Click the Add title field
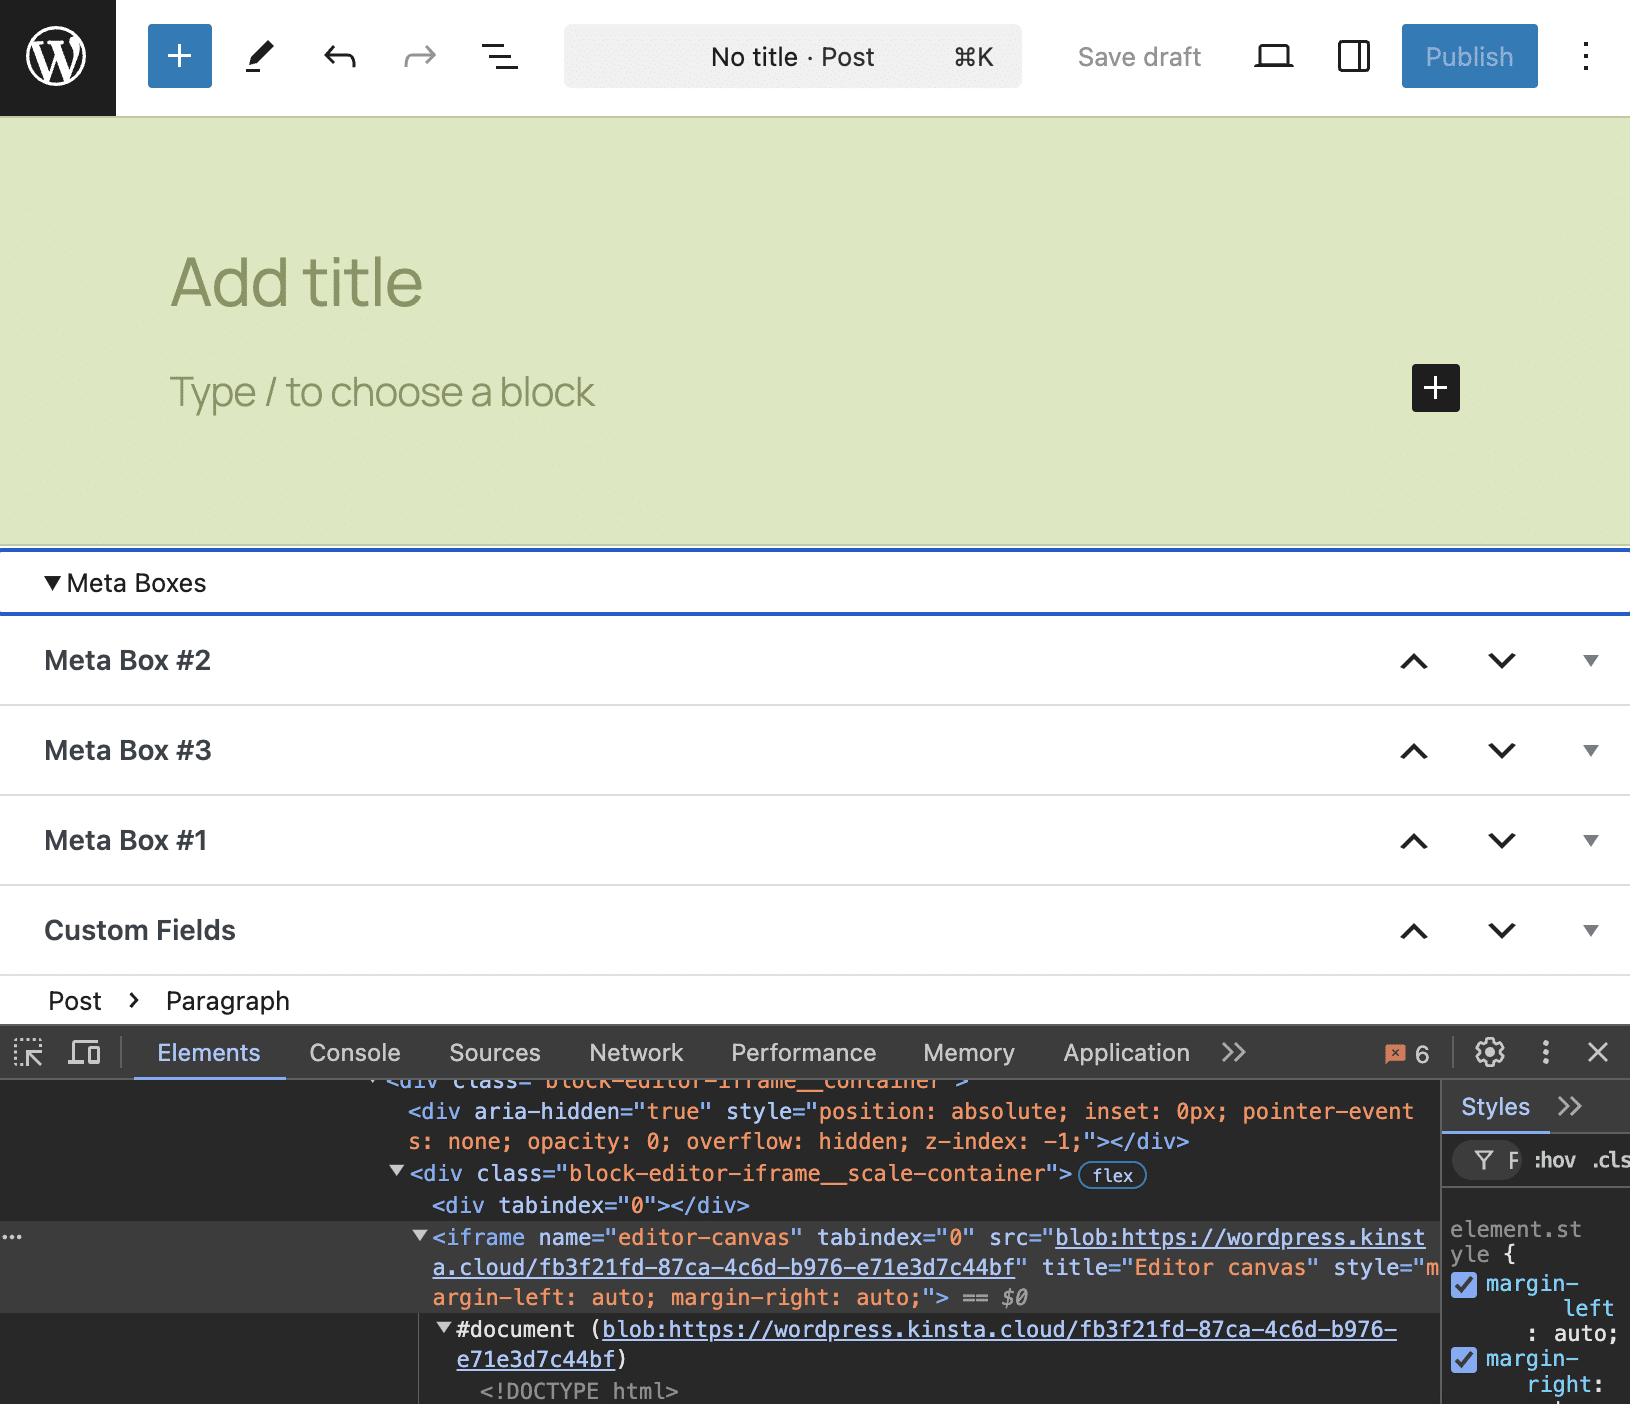Screen dimensions: 1630x1404 click(296, 283)
